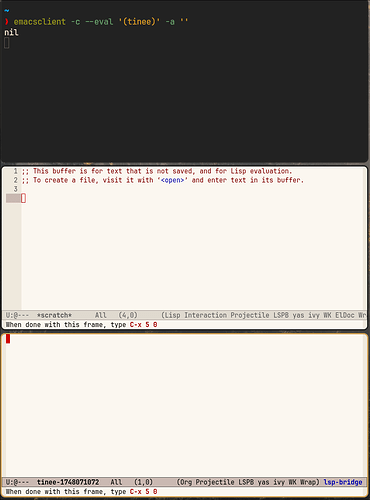This screenshot has height=500, width=370.
Task: Click 'yas' in the tinee frame mode line
Action: 263,482
